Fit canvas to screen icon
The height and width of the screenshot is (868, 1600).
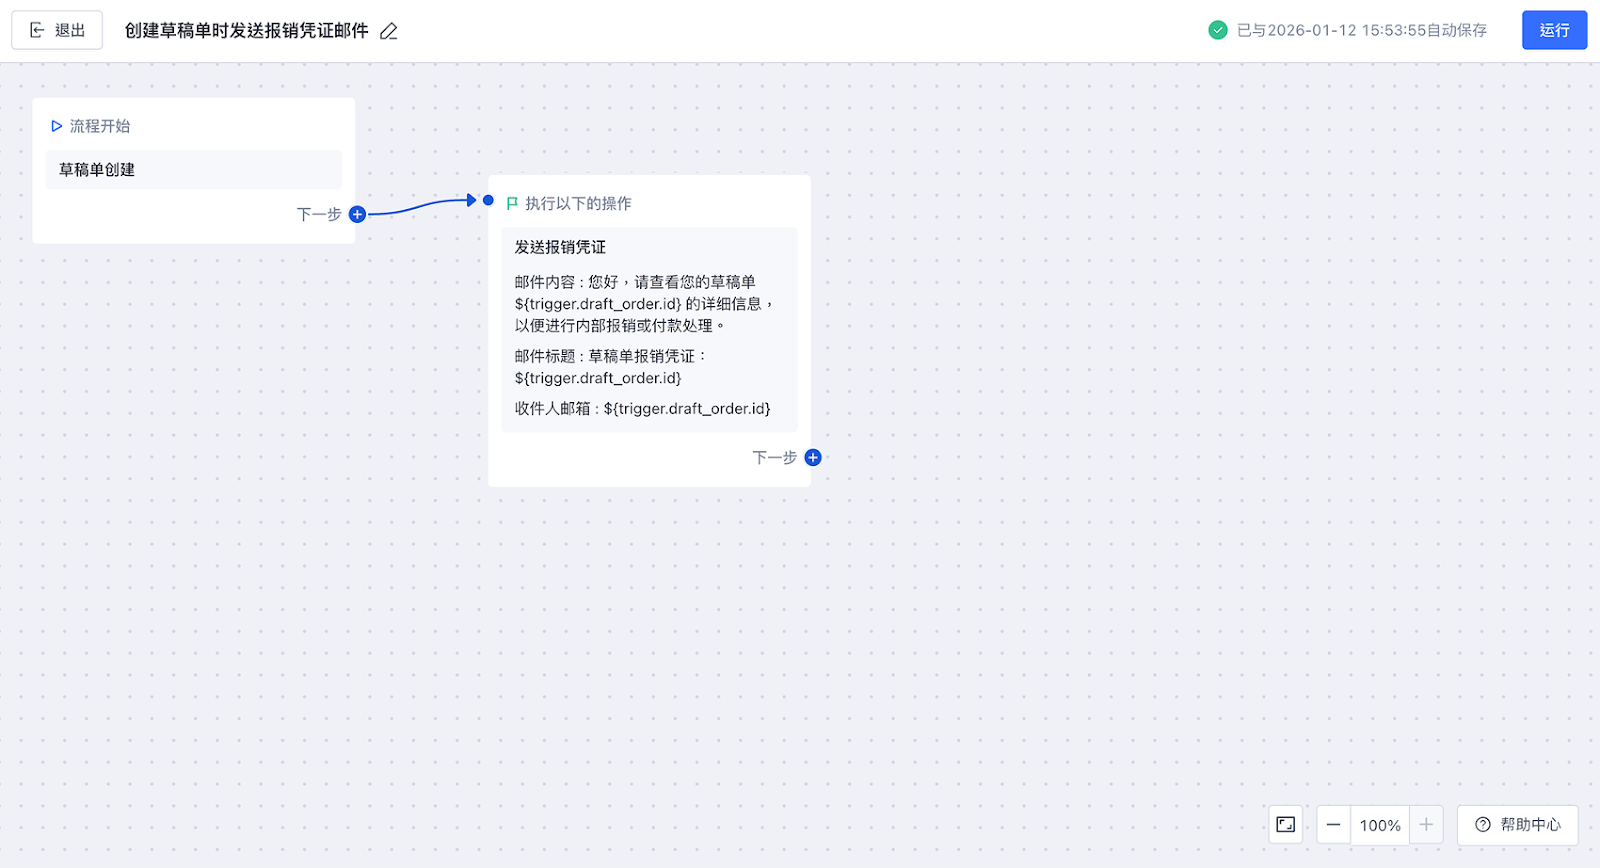coord(1286,825)
